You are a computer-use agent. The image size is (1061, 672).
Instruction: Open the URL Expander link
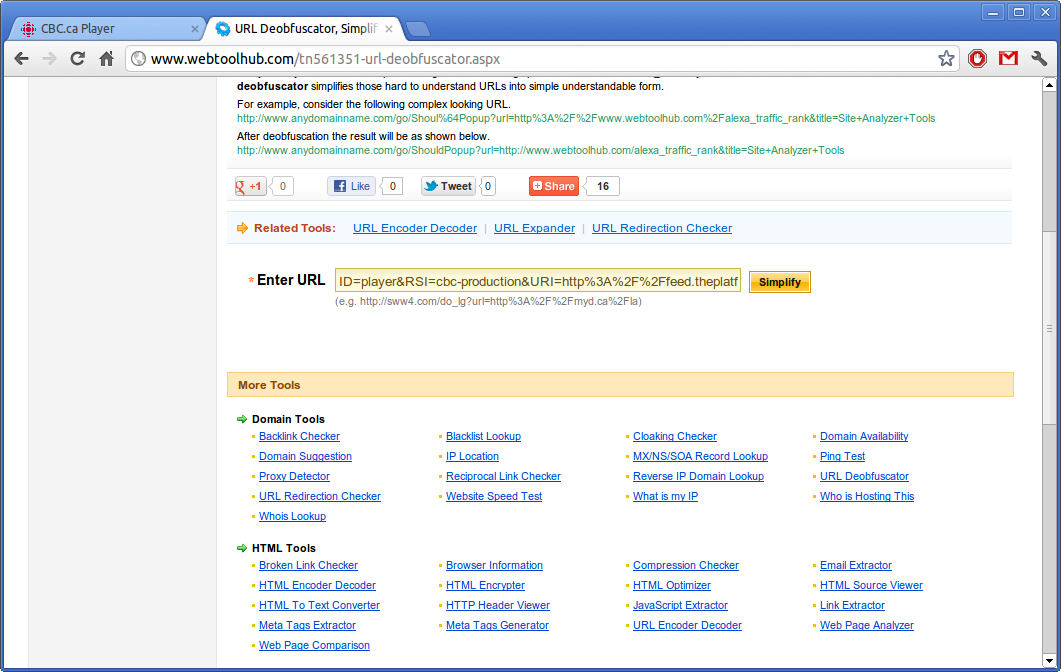tap(535, 228)
